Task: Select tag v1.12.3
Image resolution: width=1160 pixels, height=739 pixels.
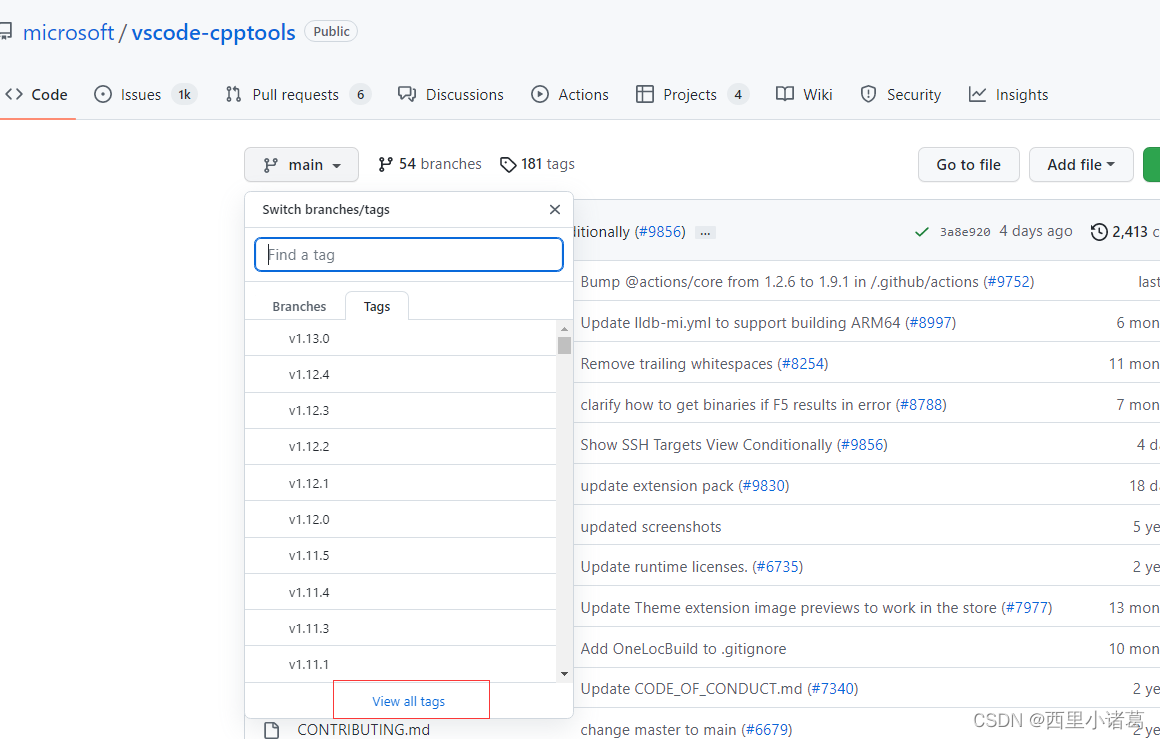Action: (400, 411)
